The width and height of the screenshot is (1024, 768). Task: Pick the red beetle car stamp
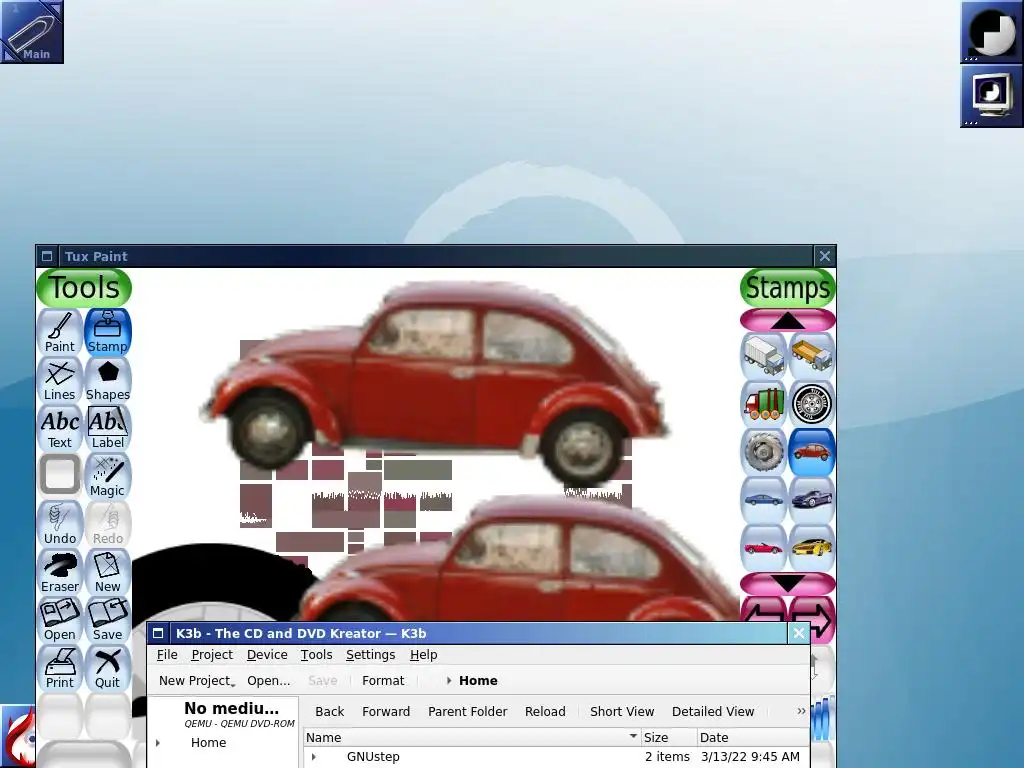point(812,452)
